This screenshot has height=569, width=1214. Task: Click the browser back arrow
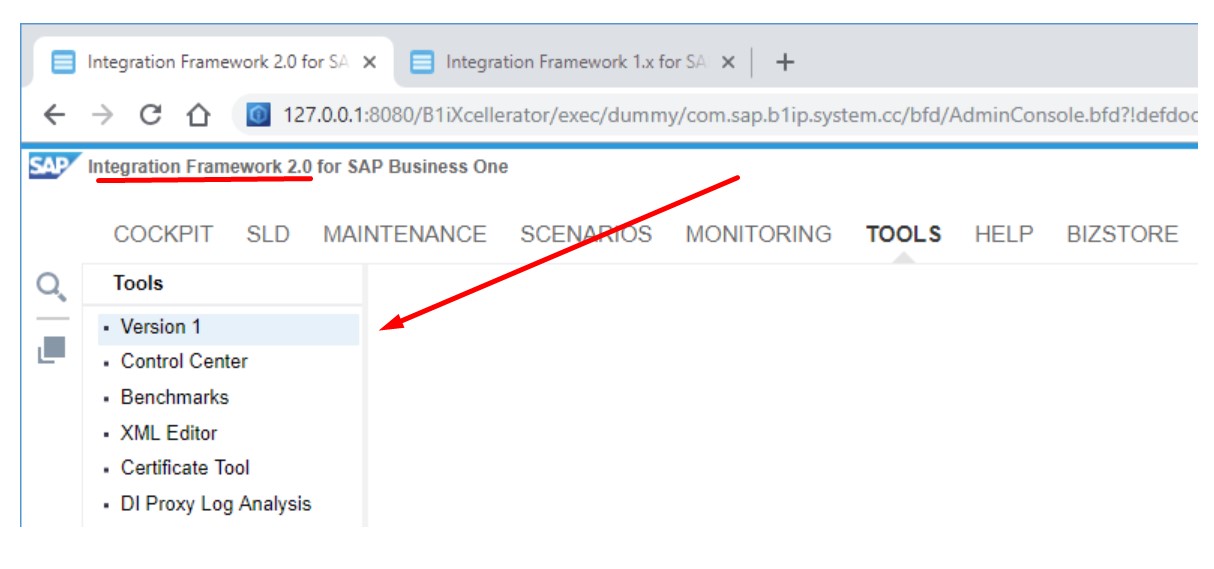[x=54, y=115]
